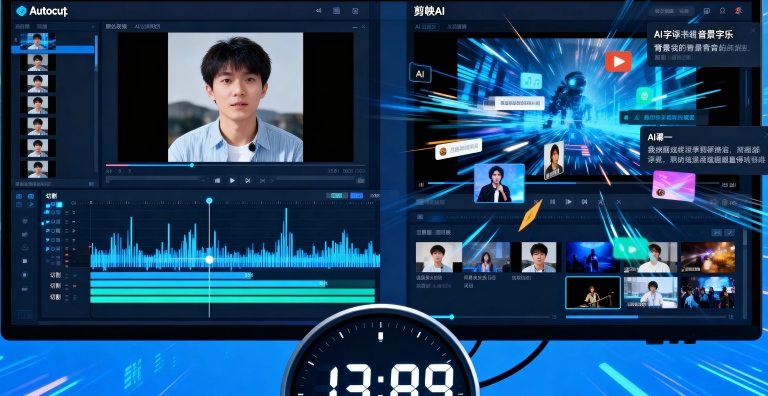The image size is (768, 396).
Task: Click the grid layout icon at timeline sidebar bottom
Action: (x=24, y=315)
